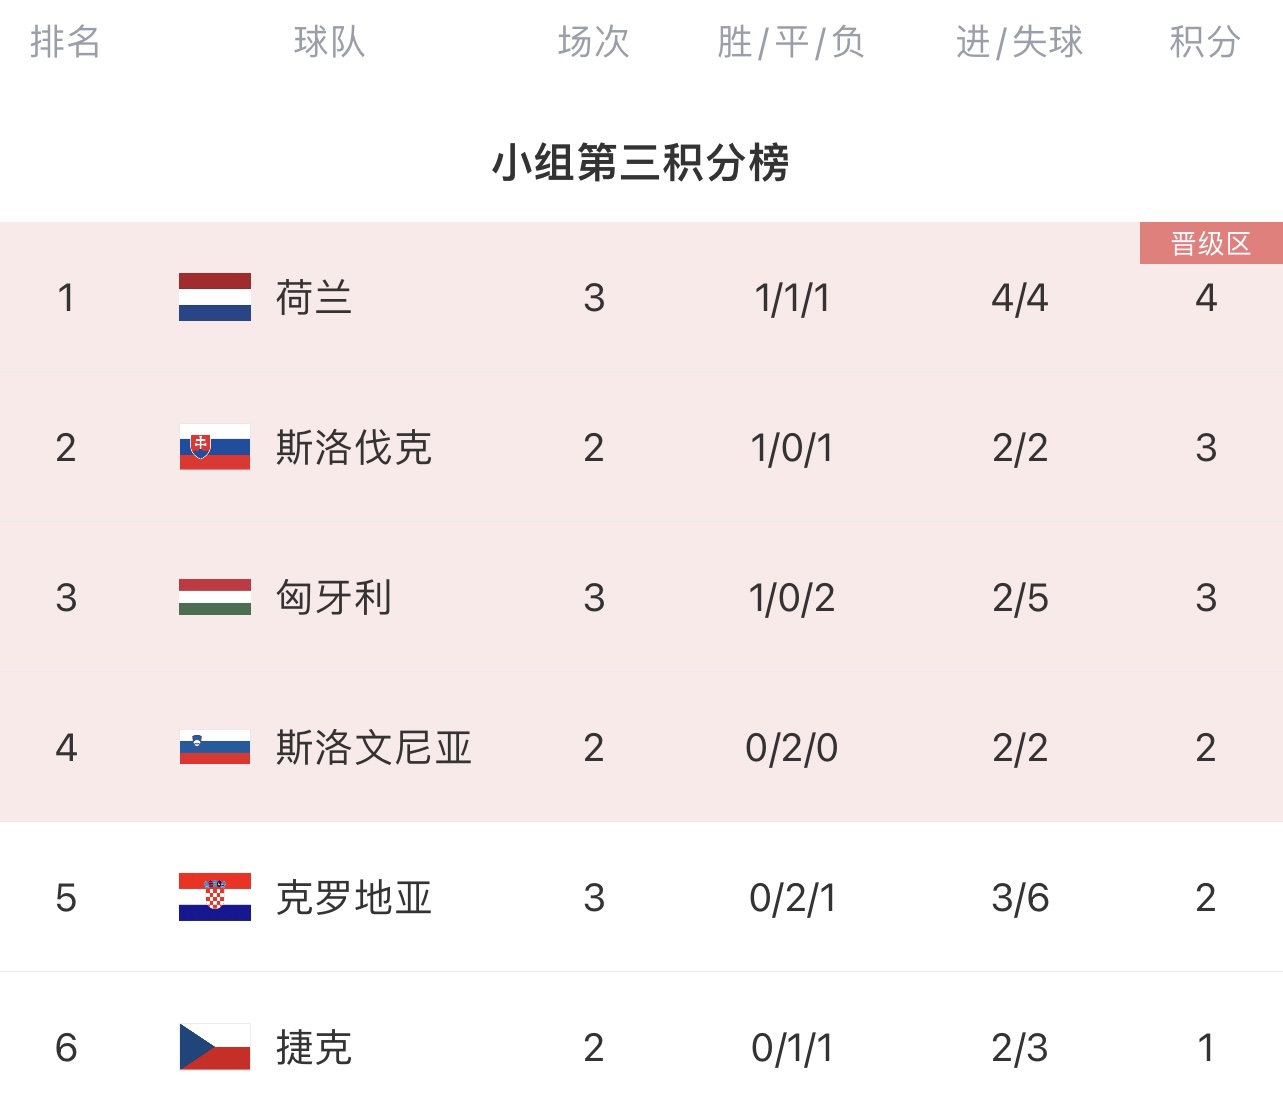The image size is (1283, 1112).
Task: Open the 捷克 team name
Action: click(314, 1048)
